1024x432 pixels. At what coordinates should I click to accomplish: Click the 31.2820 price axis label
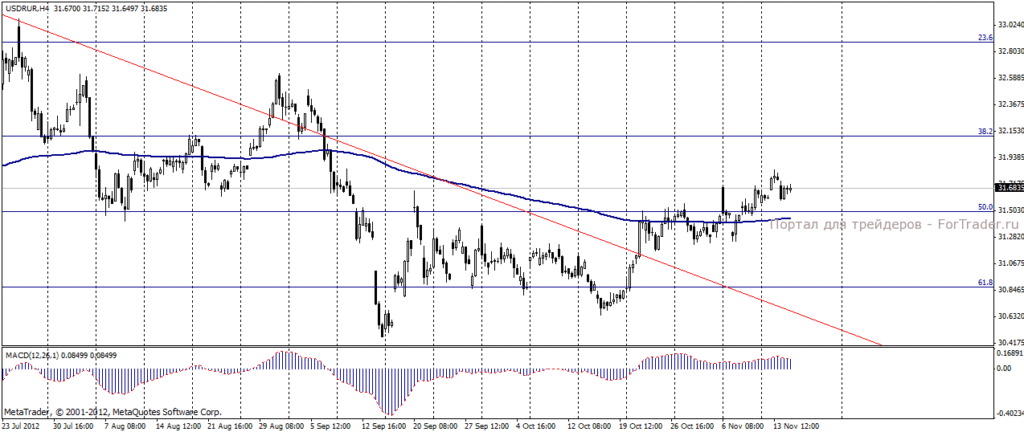[1010, 236]
